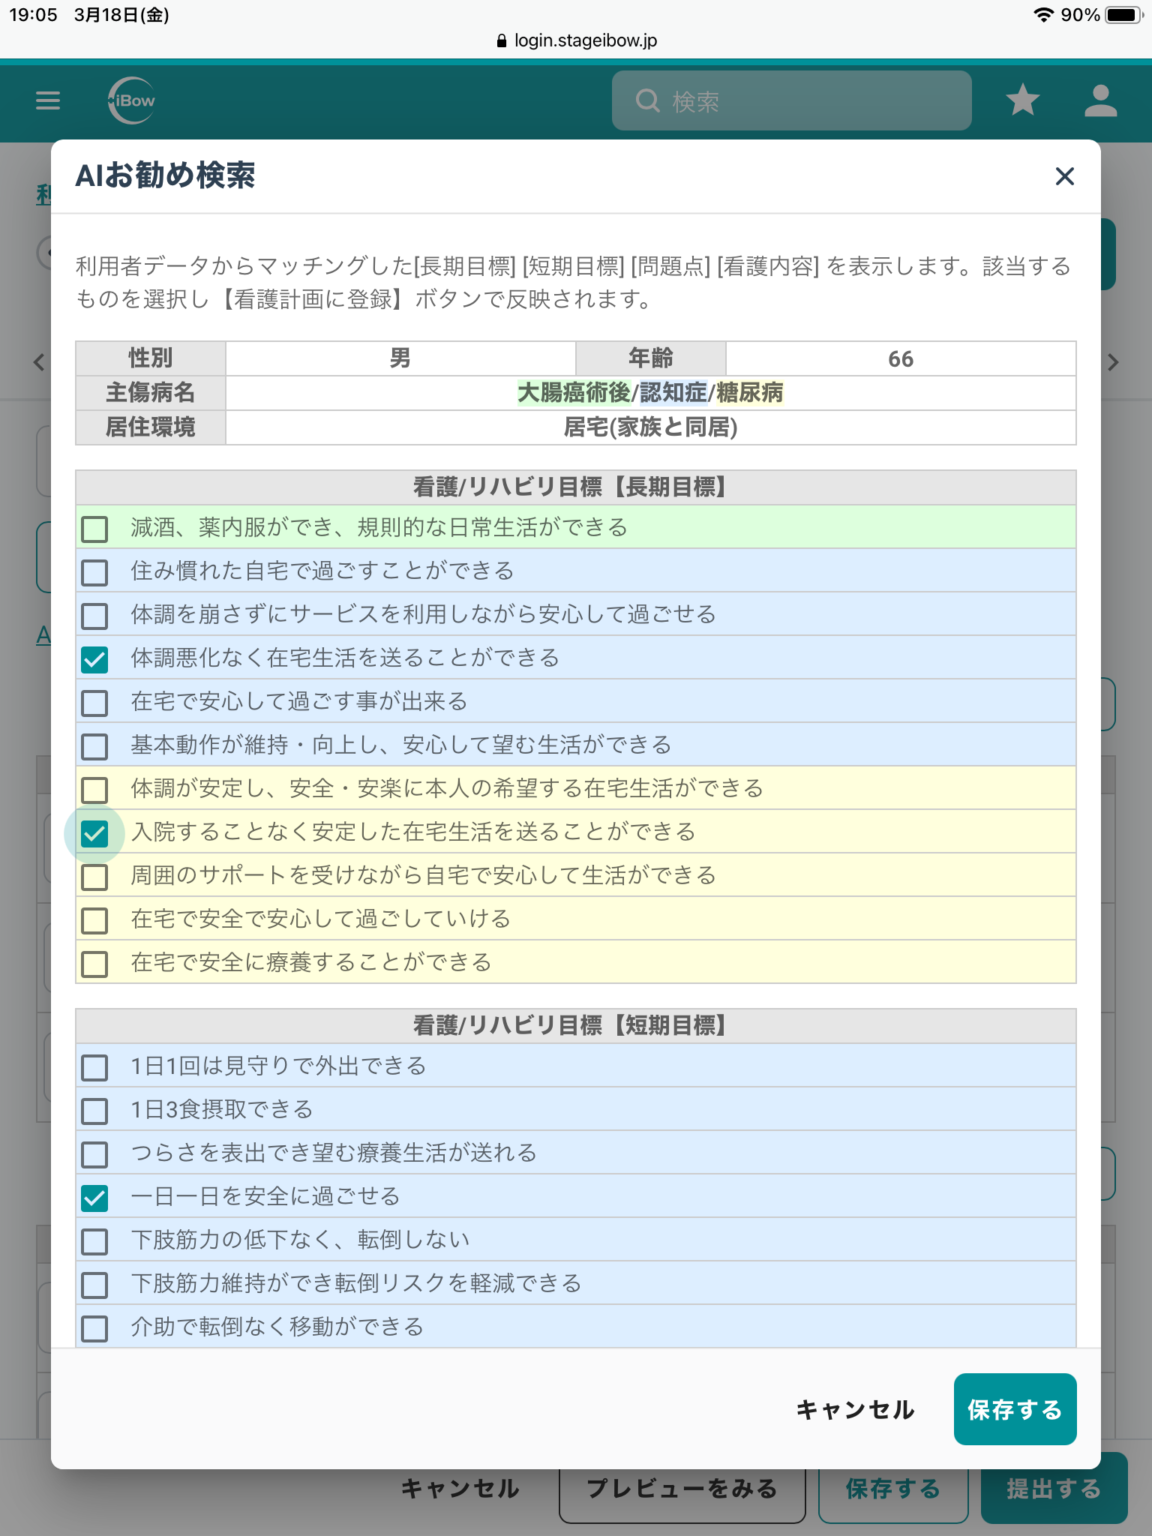Viewport: 1152px width, 1536px height.
Task: Uncheck 入院することなく安定した在宅生活を送ることができる
Action: point(95,832)
